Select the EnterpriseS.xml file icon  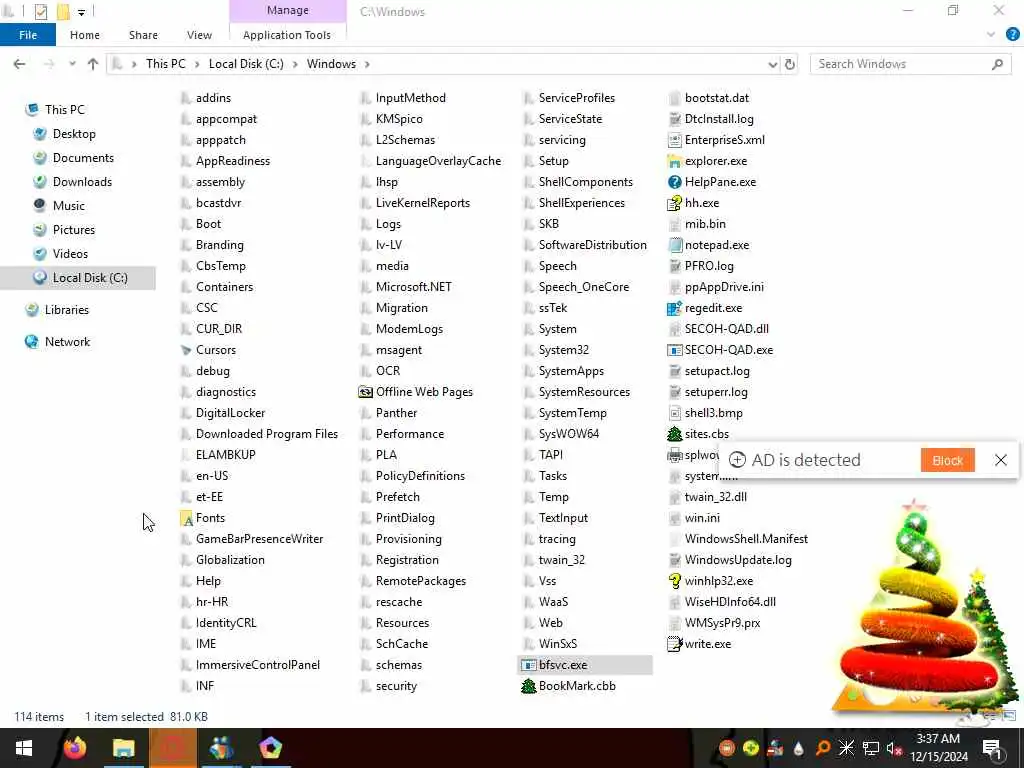coord(675,140)
